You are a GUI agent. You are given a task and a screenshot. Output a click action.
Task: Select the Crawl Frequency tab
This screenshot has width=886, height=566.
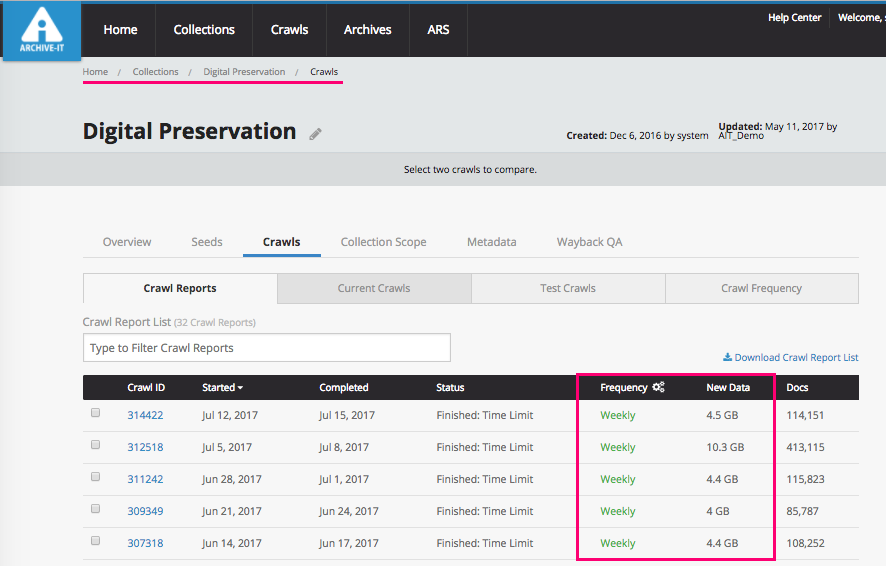click(x=761, y=288)
